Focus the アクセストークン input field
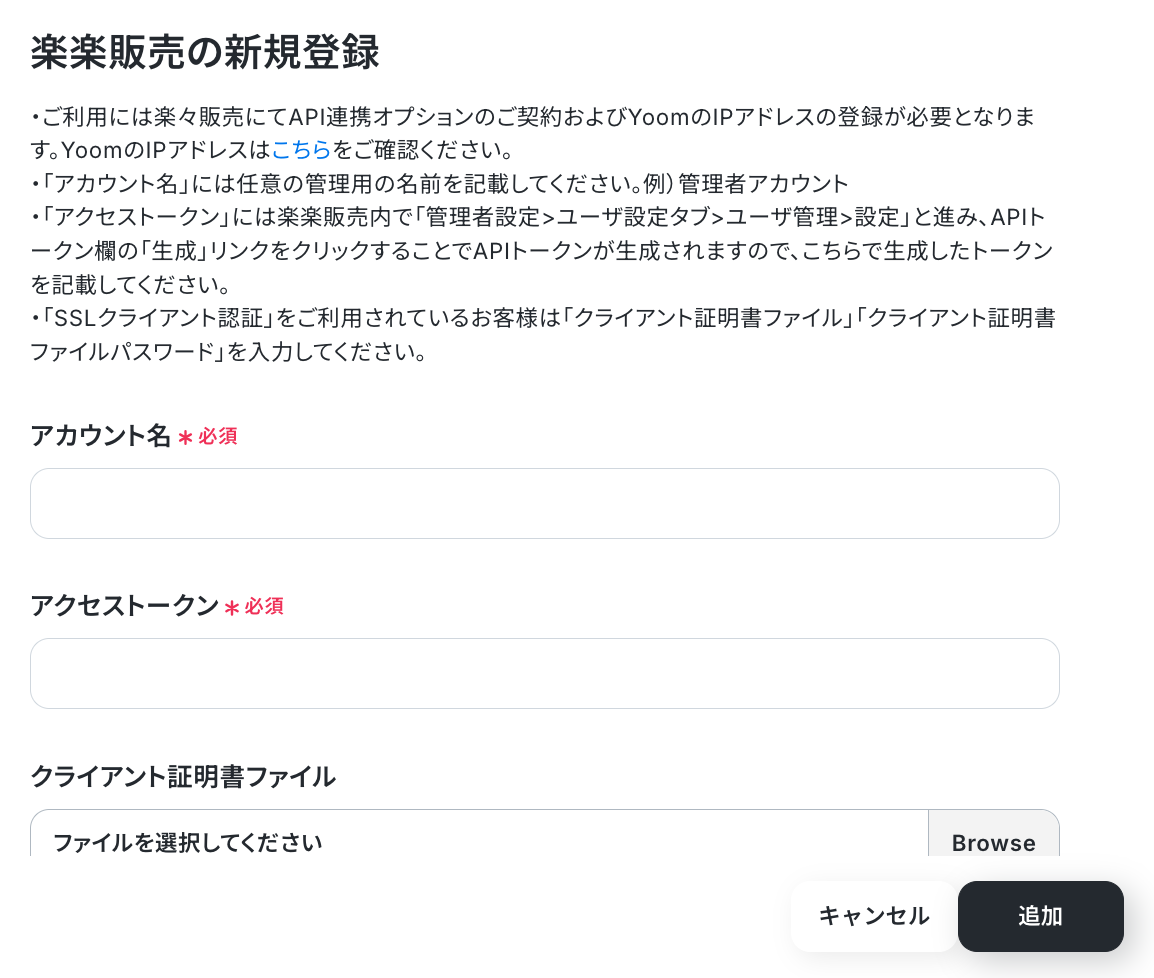This screenshot has height=978, width=1154. (545, 673)
